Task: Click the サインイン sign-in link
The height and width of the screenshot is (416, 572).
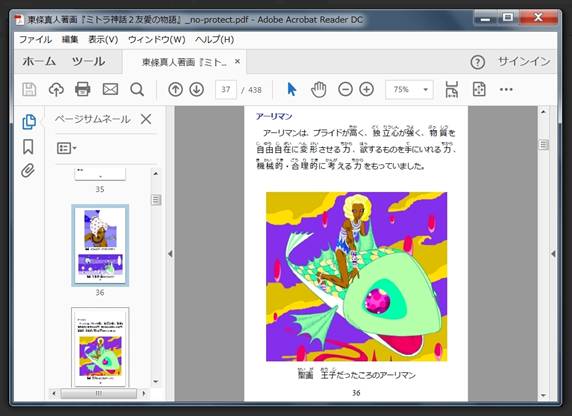Action: (524, 61)
